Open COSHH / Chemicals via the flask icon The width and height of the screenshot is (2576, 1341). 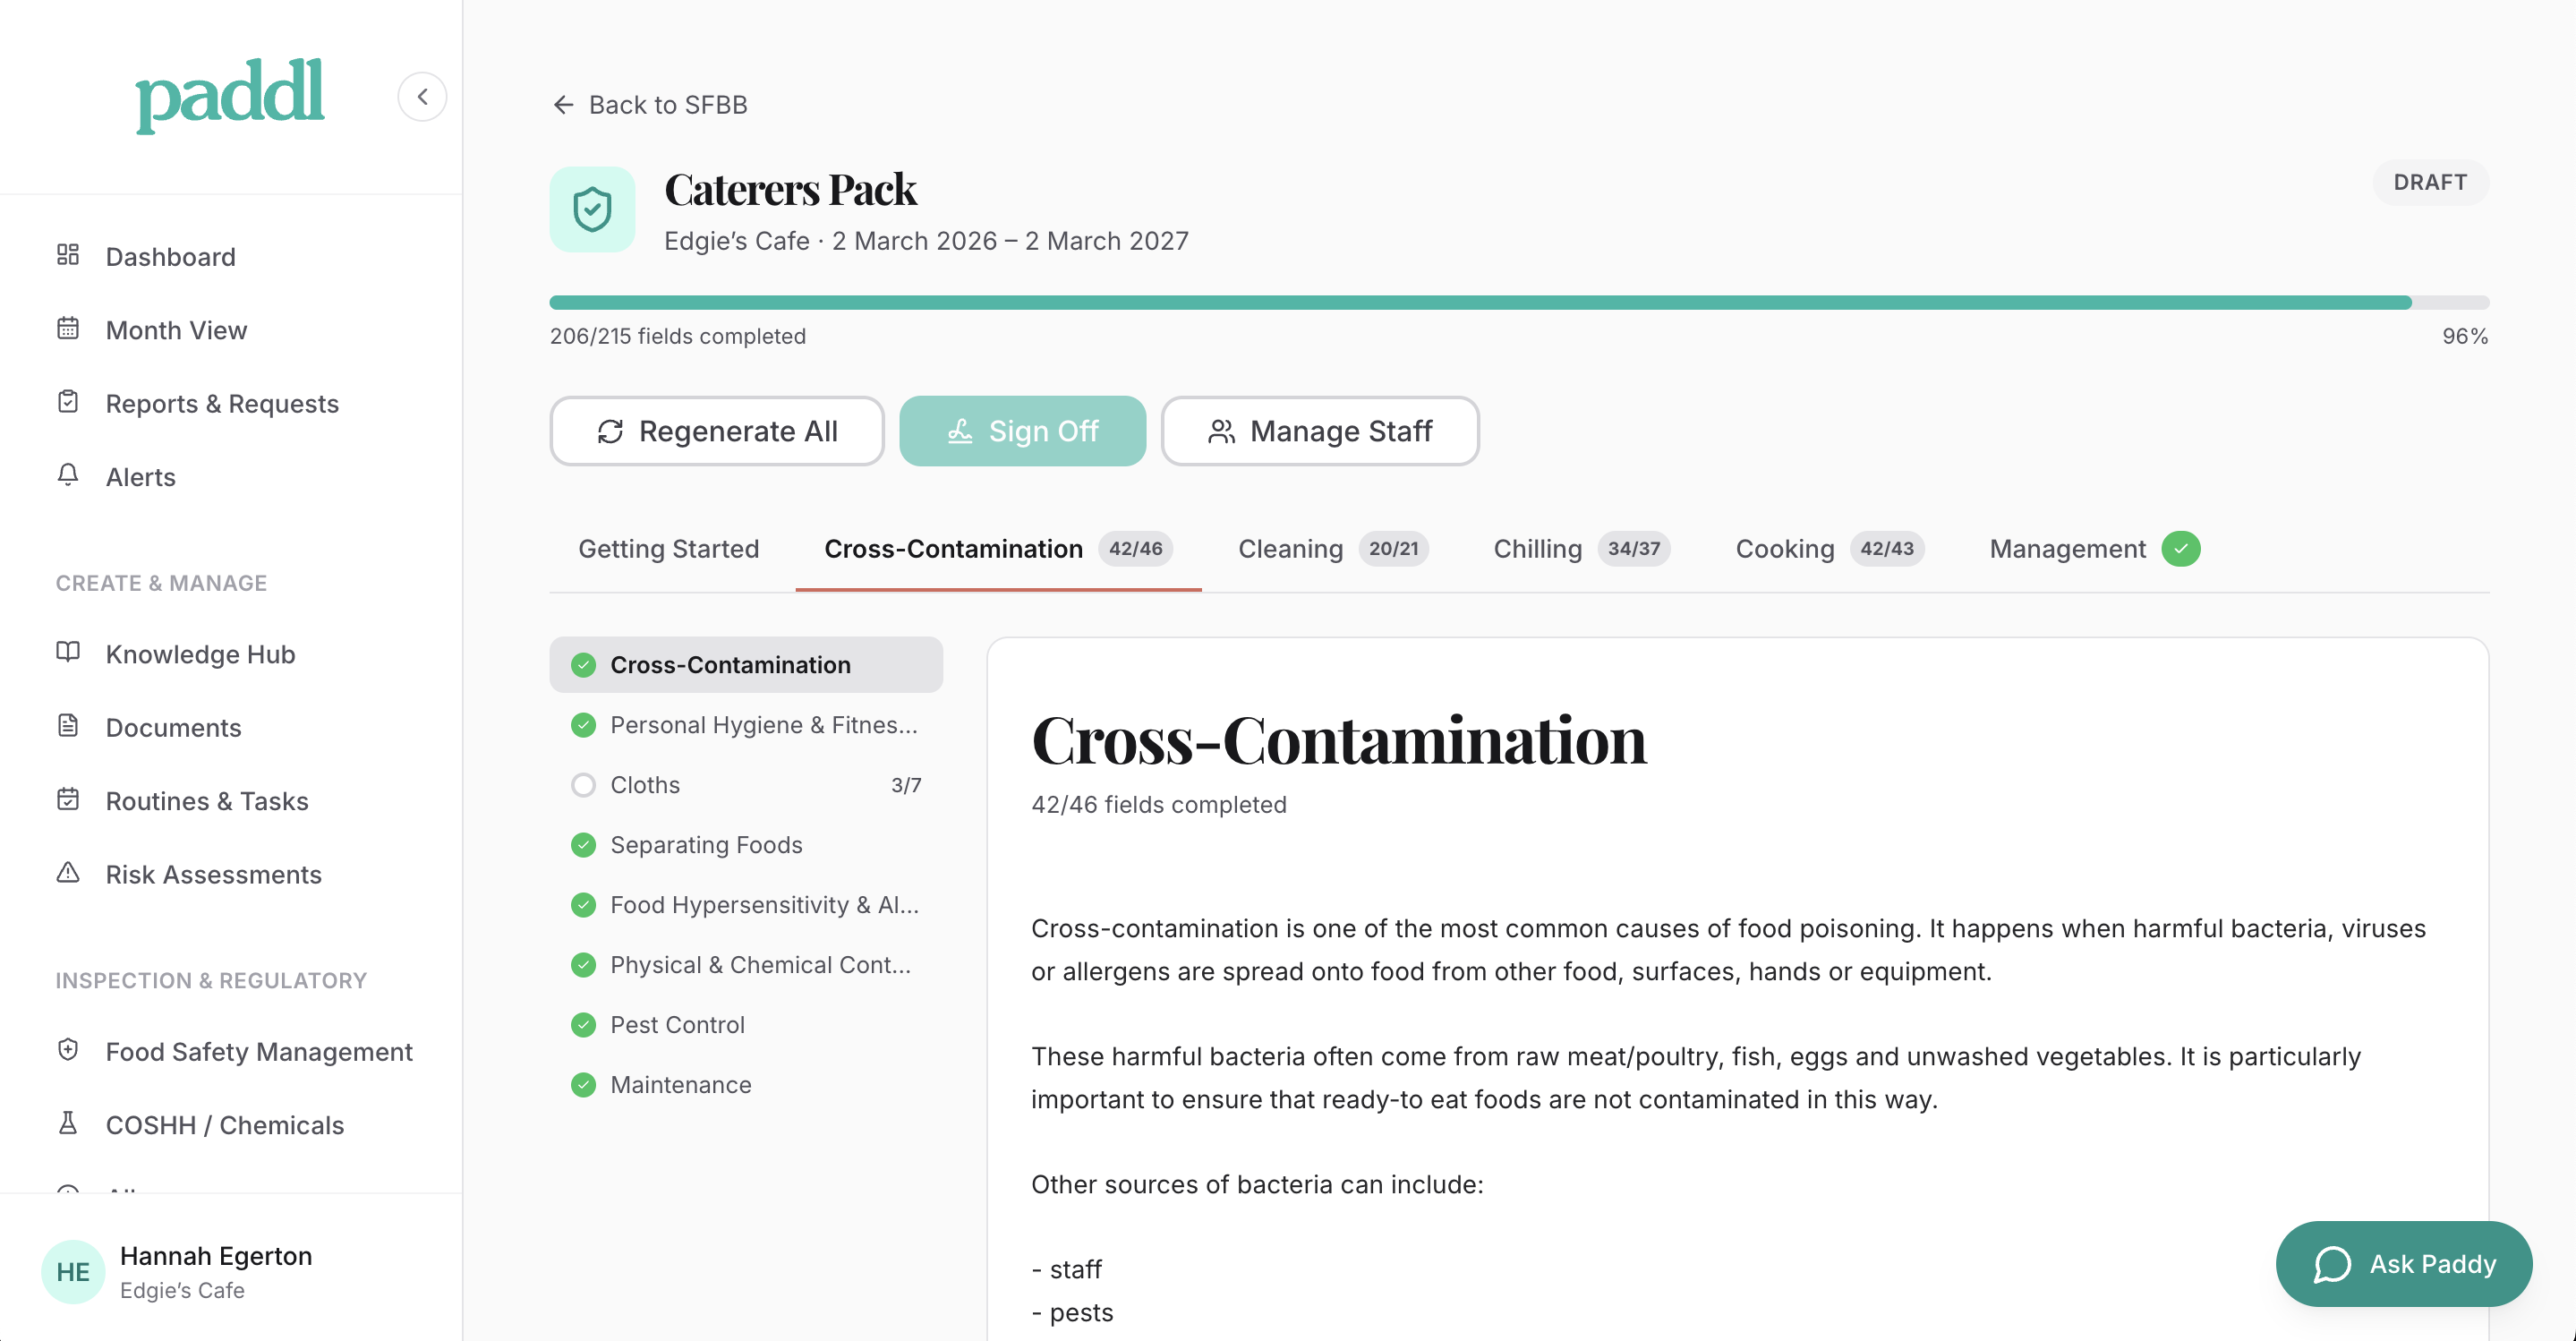click(68, 1124)
